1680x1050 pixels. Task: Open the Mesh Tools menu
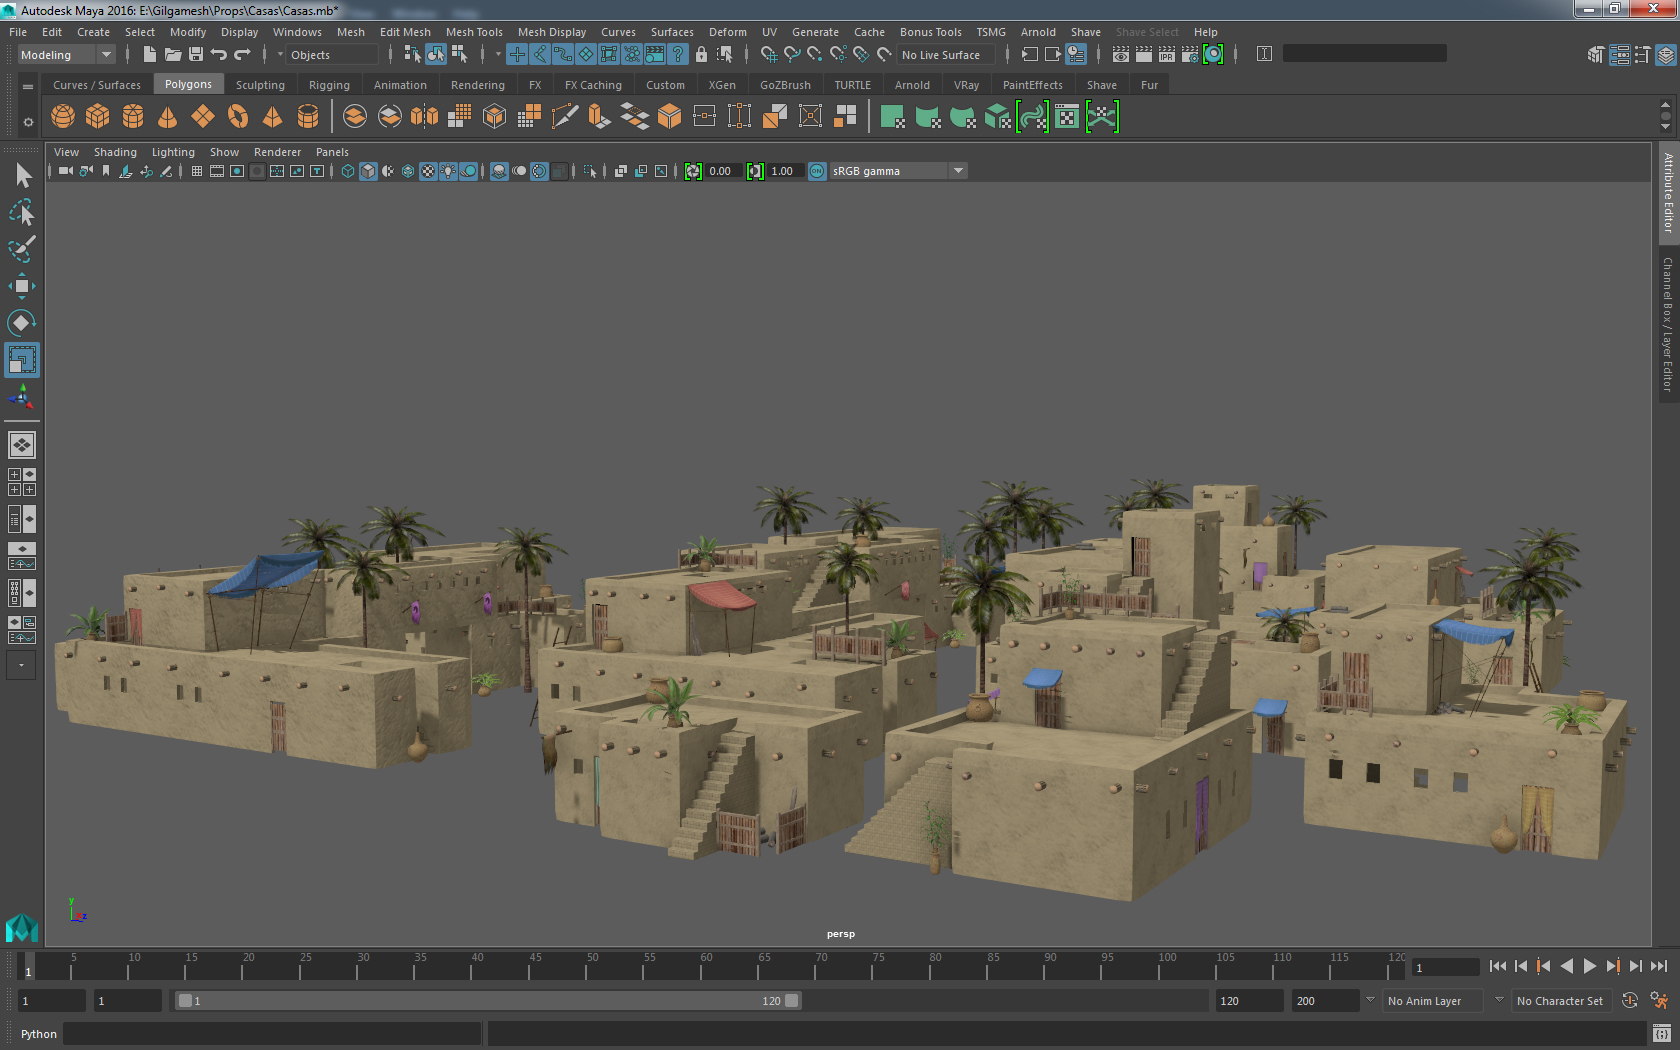tap(474, 32)
